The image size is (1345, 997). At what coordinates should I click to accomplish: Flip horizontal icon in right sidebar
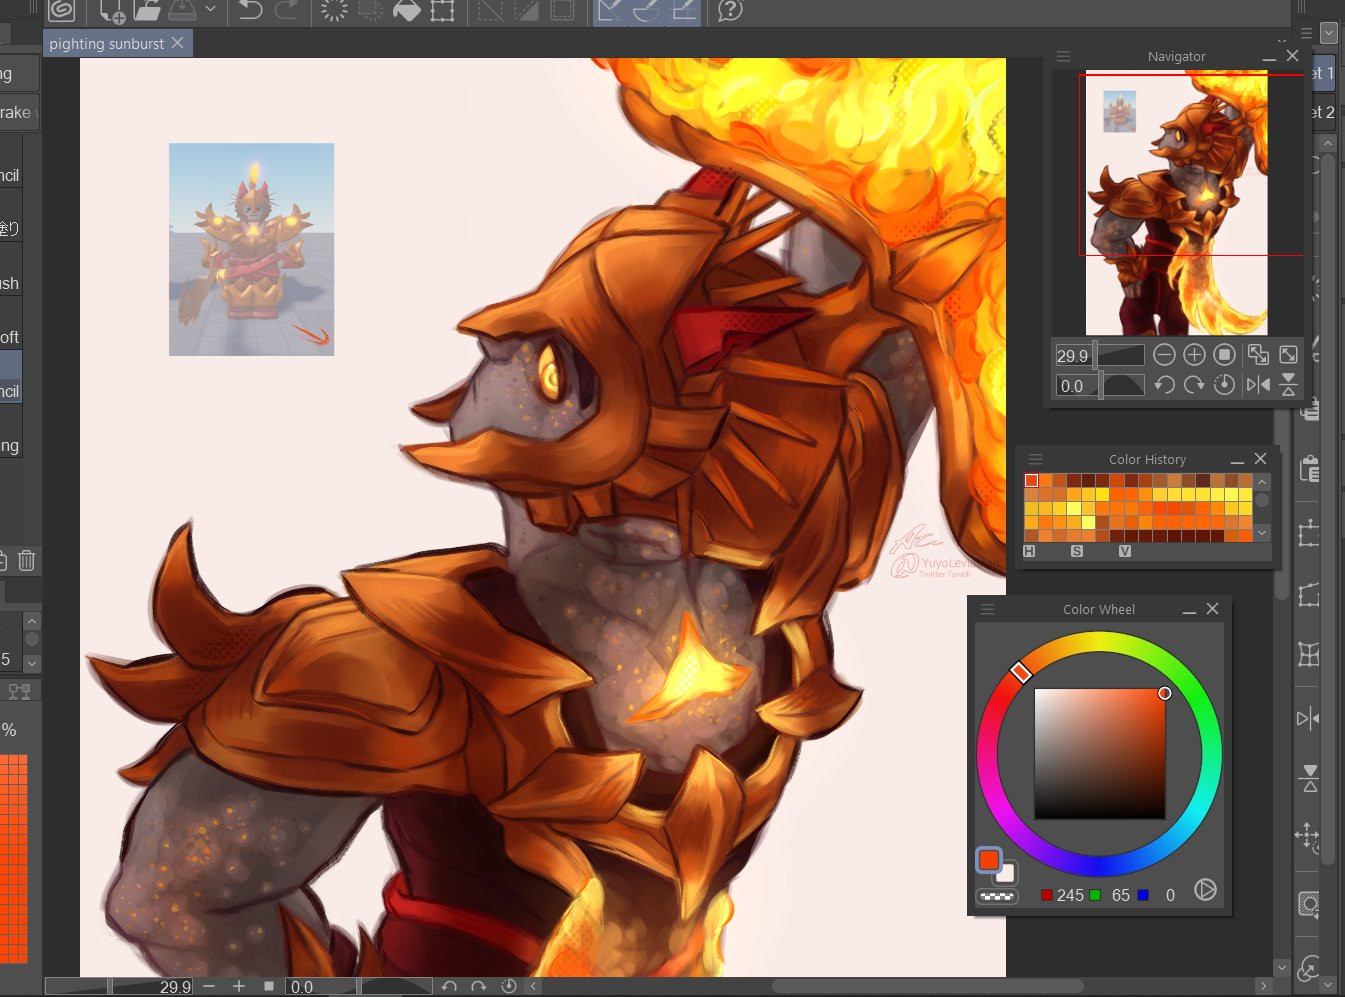click(1308, 718)
